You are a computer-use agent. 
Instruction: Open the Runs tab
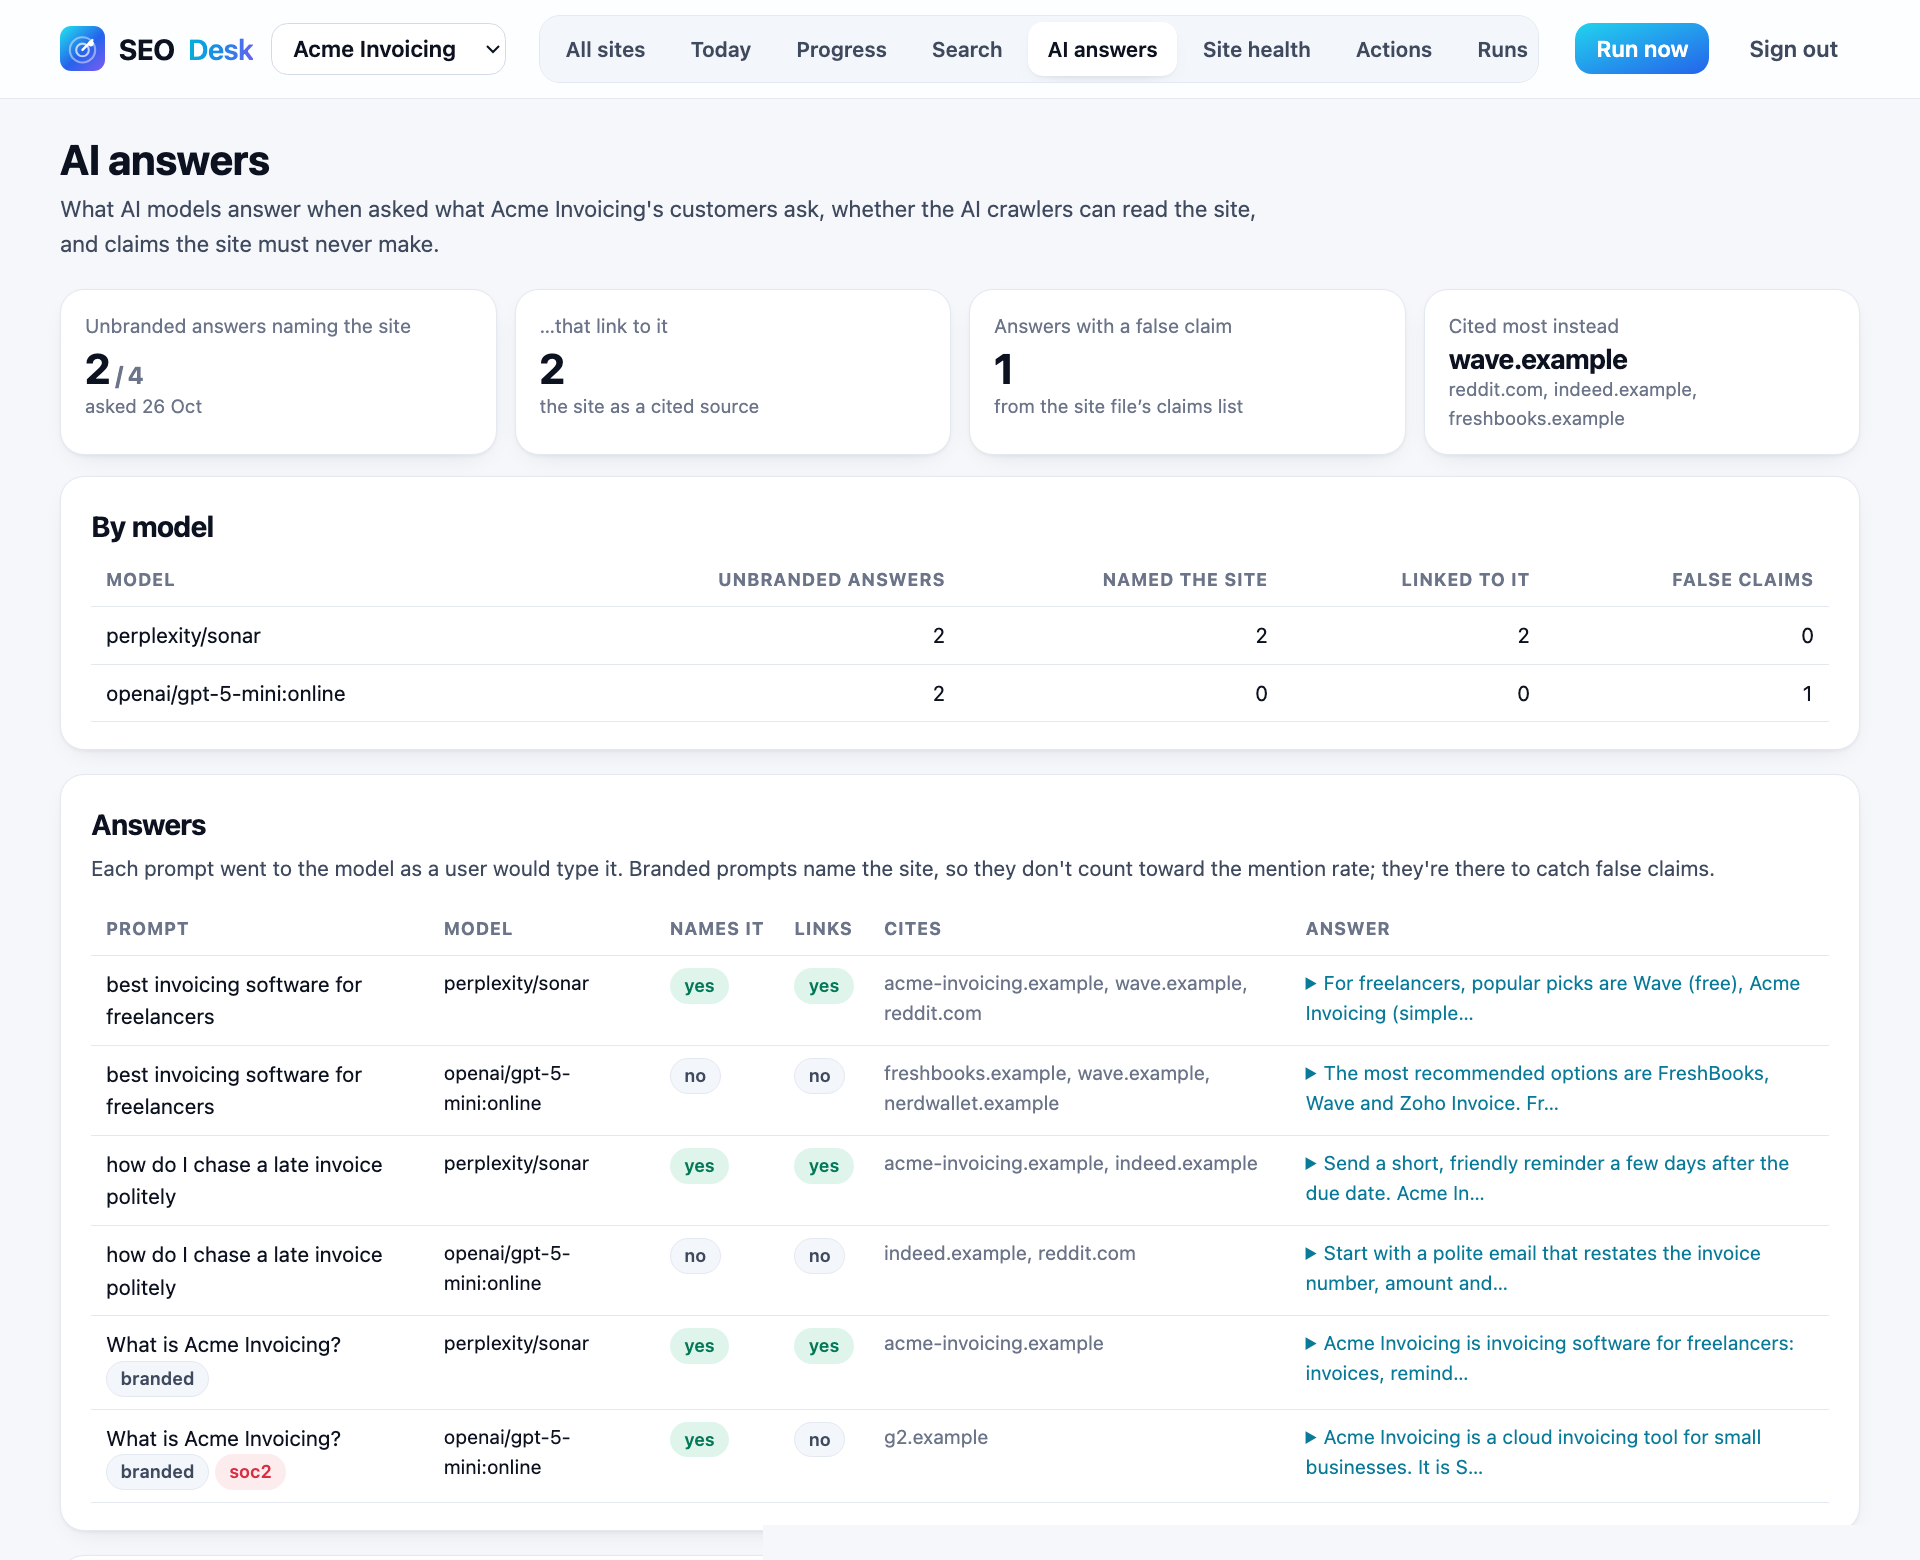pos(1502,49)
